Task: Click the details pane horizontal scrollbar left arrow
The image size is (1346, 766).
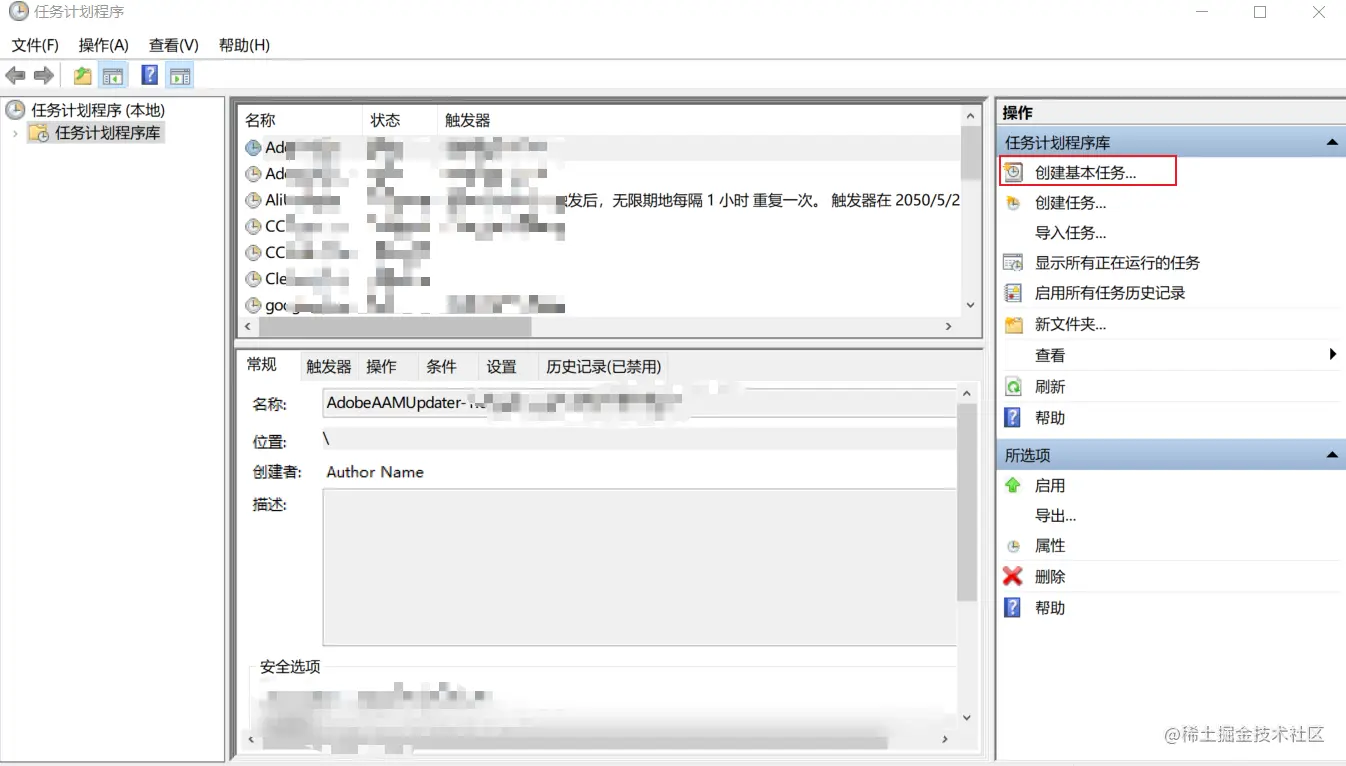Action: pos(249,740)
